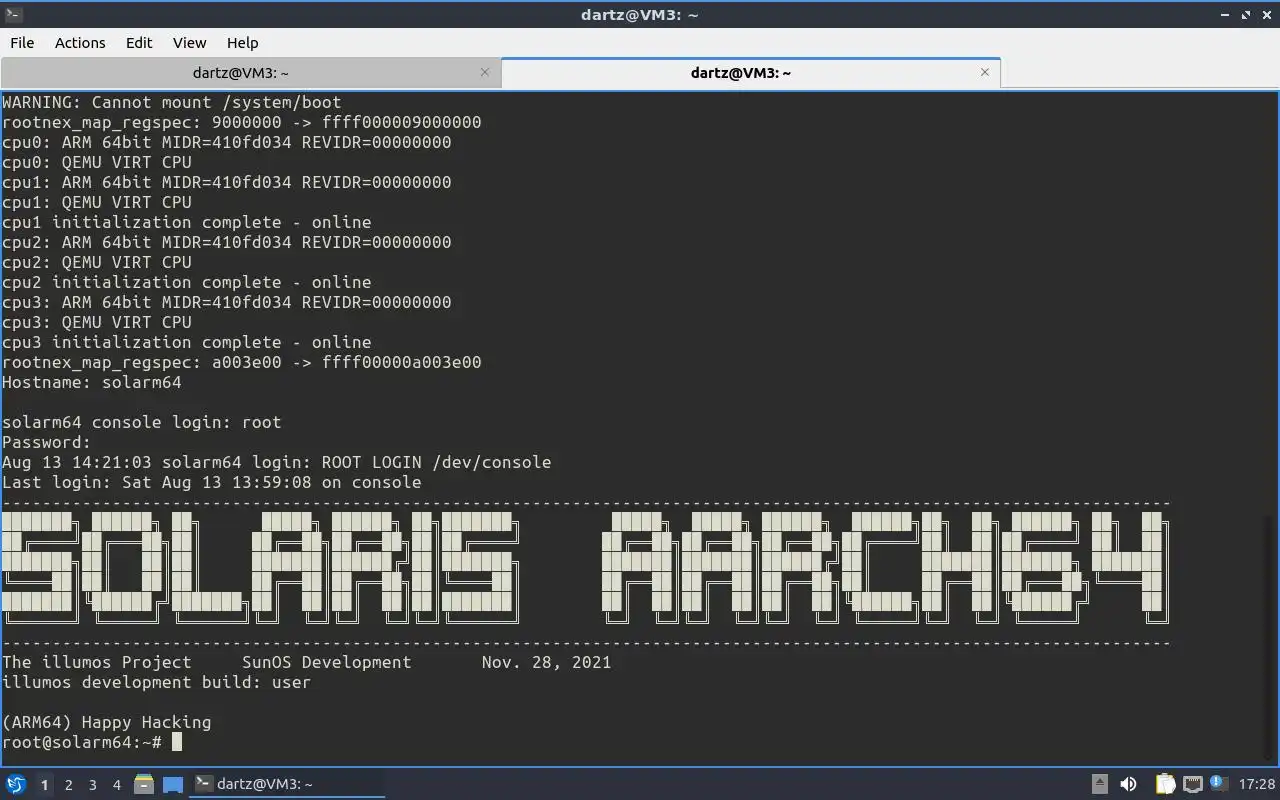Click 'The illumos Project' text
The height and width of the screenshot is (800, 1280).
[x=97, y=662]
